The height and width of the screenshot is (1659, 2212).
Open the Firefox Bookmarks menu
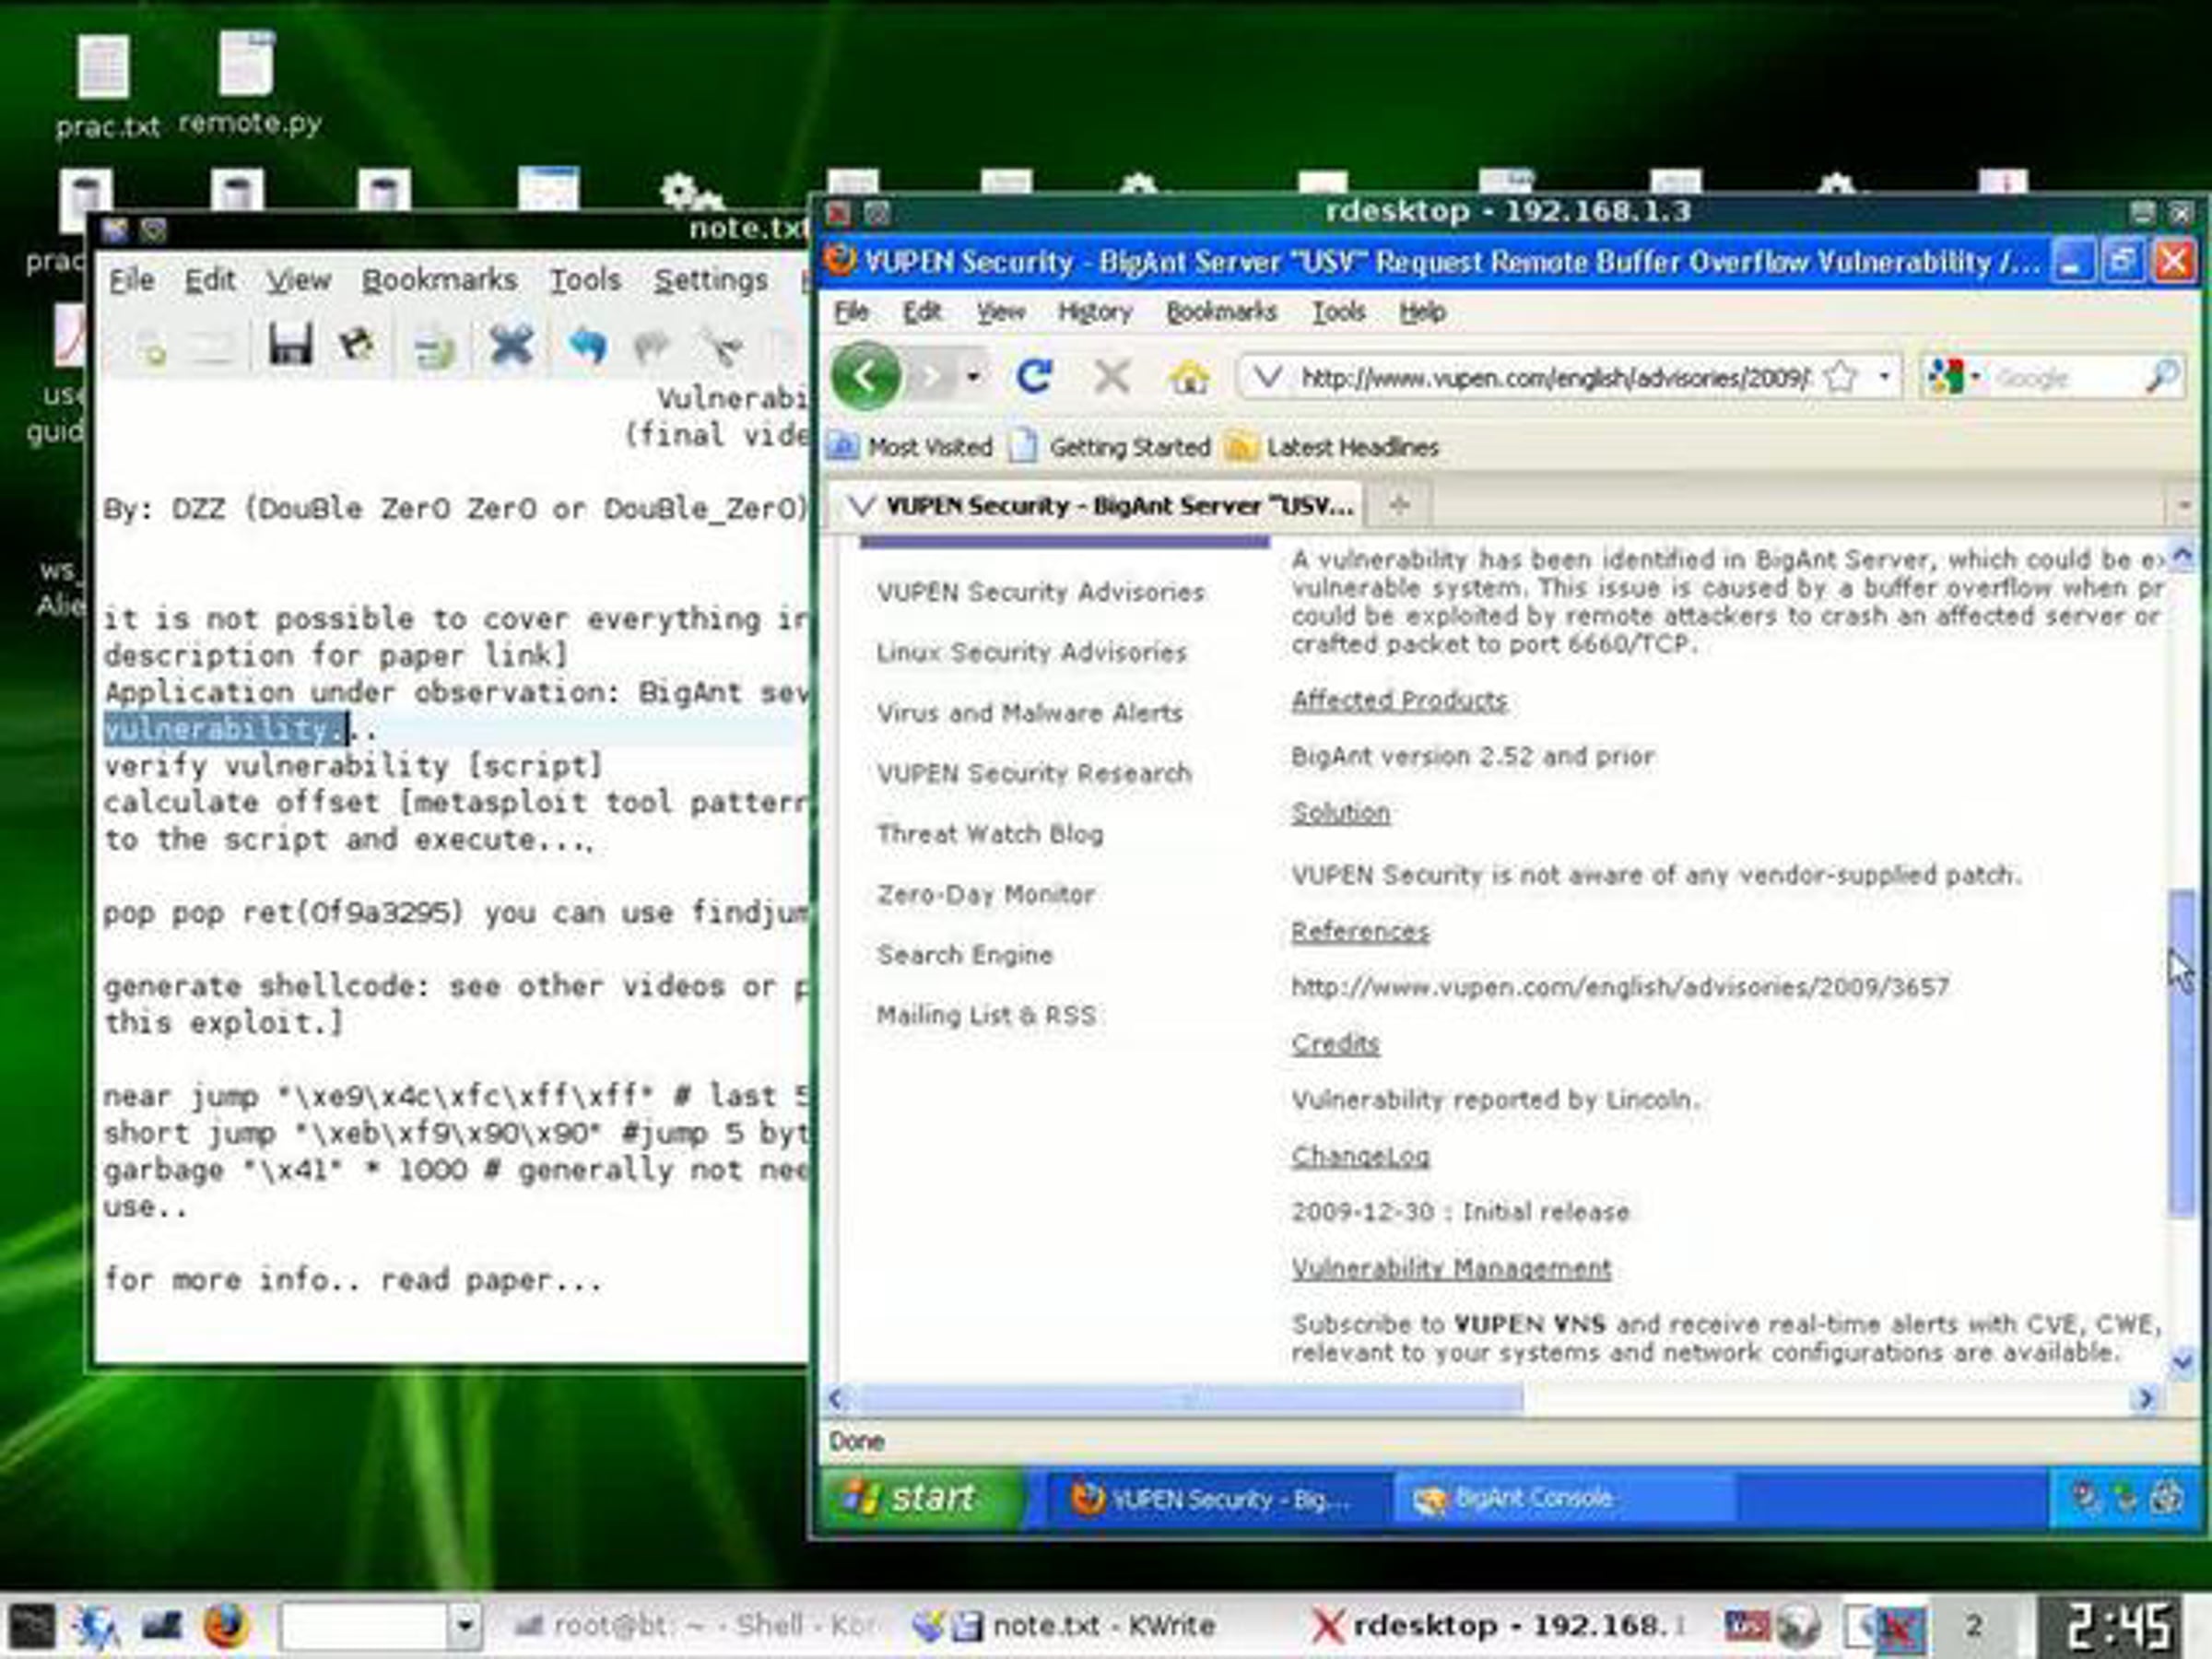click(x=1221, y=312)
